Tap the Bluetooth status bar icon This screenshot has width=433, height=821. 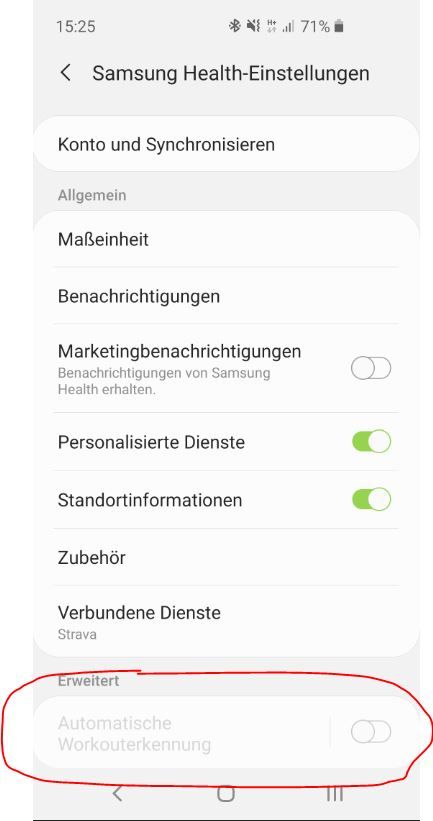(234, 26)
